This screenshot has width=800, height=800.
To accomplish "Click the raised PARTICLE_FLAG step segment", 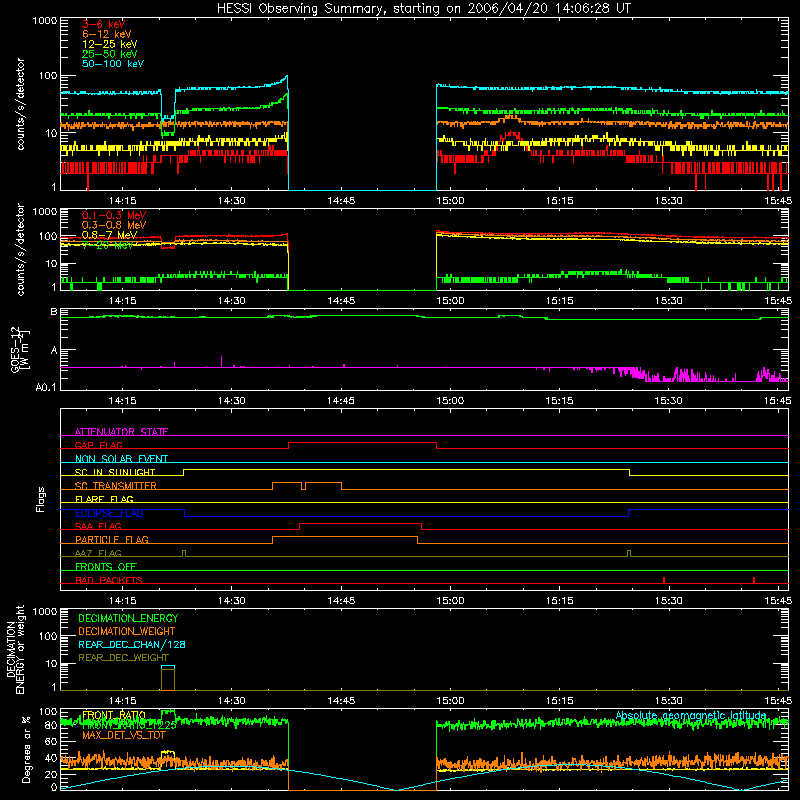I will pos(345,537).
